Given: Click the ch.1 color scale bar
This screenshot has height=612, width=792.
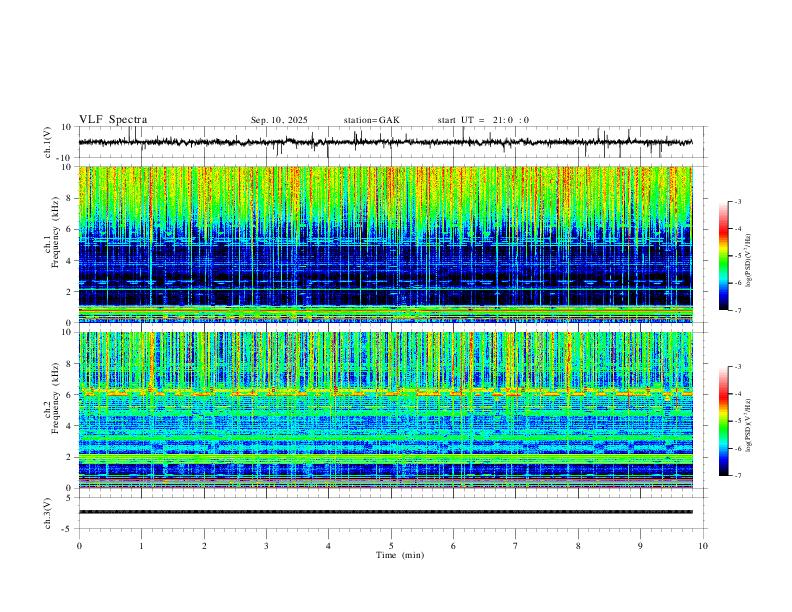Looking at the screenshot, I should 723,256.
